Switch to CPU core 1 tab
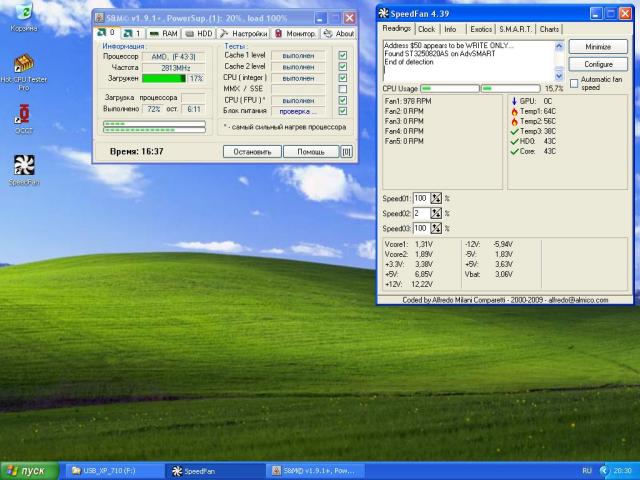The image size is (640, 480). click(x=133, y=33)
